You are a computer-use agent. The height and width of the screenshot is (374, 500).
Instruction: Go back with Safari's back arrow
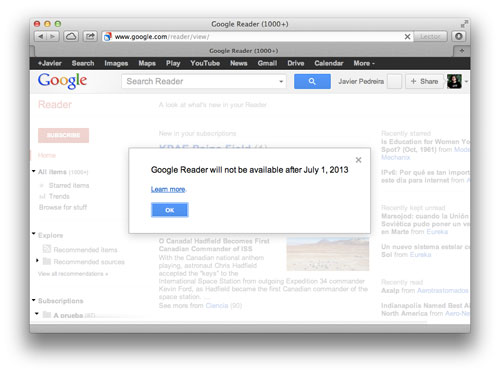click(40, 36)
